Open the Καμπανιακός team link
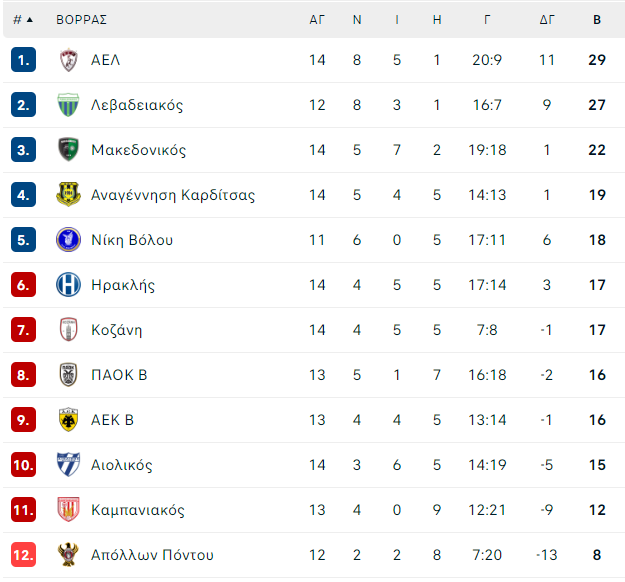Image resolution: width=625 pixels, height=582 pixels. 138,510
